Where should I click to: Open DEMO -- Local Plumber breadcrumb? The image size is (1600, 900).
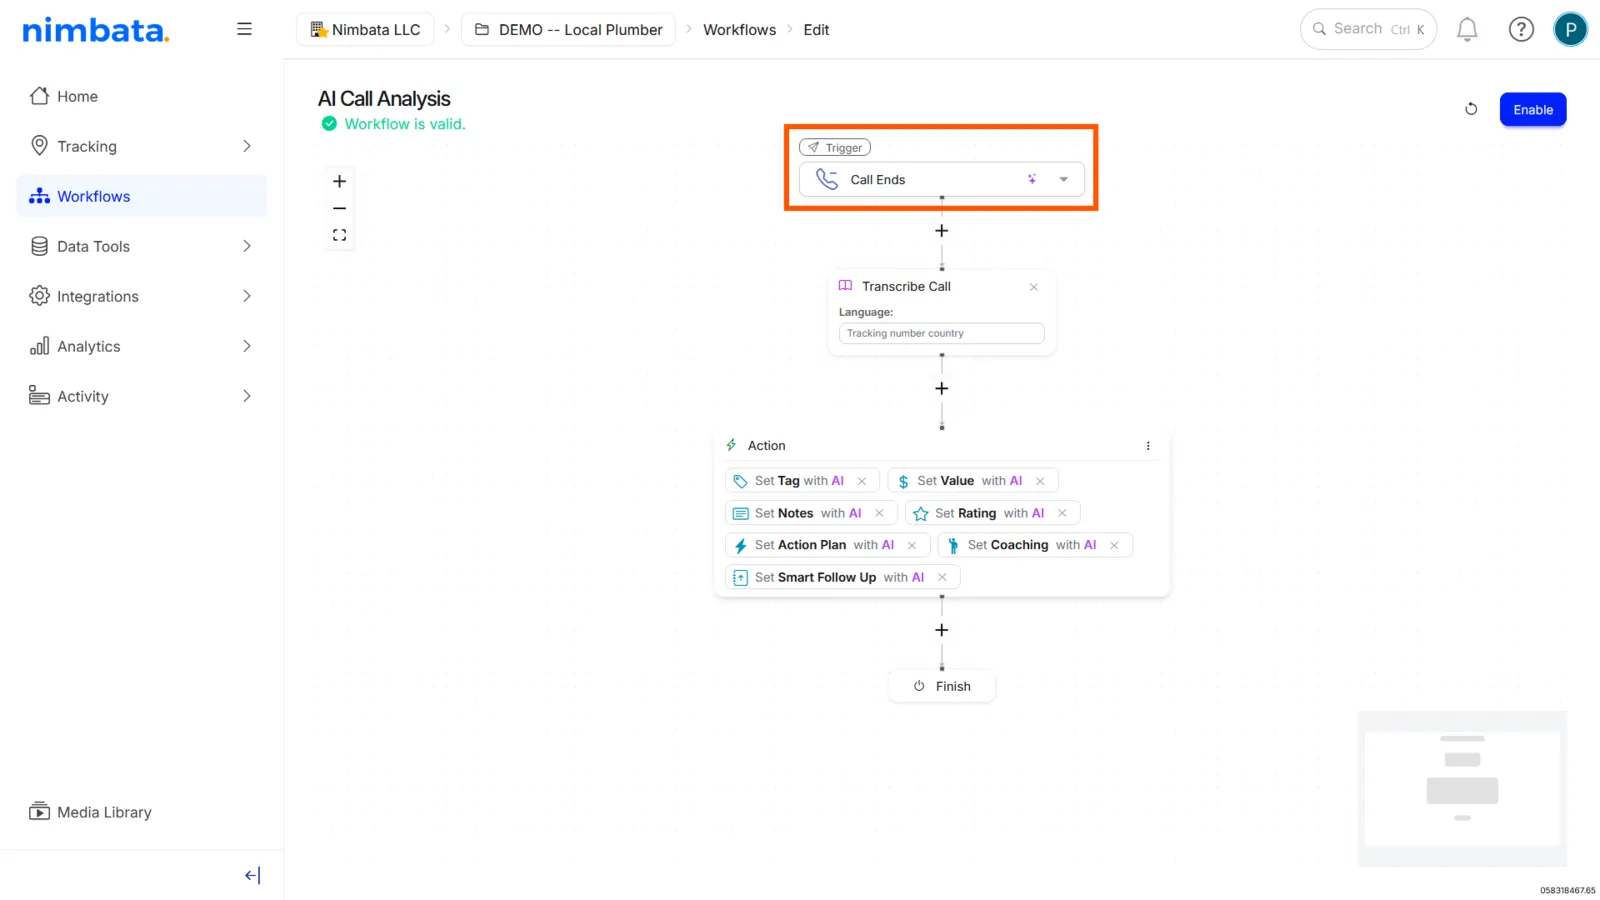(x=568, y=30)
